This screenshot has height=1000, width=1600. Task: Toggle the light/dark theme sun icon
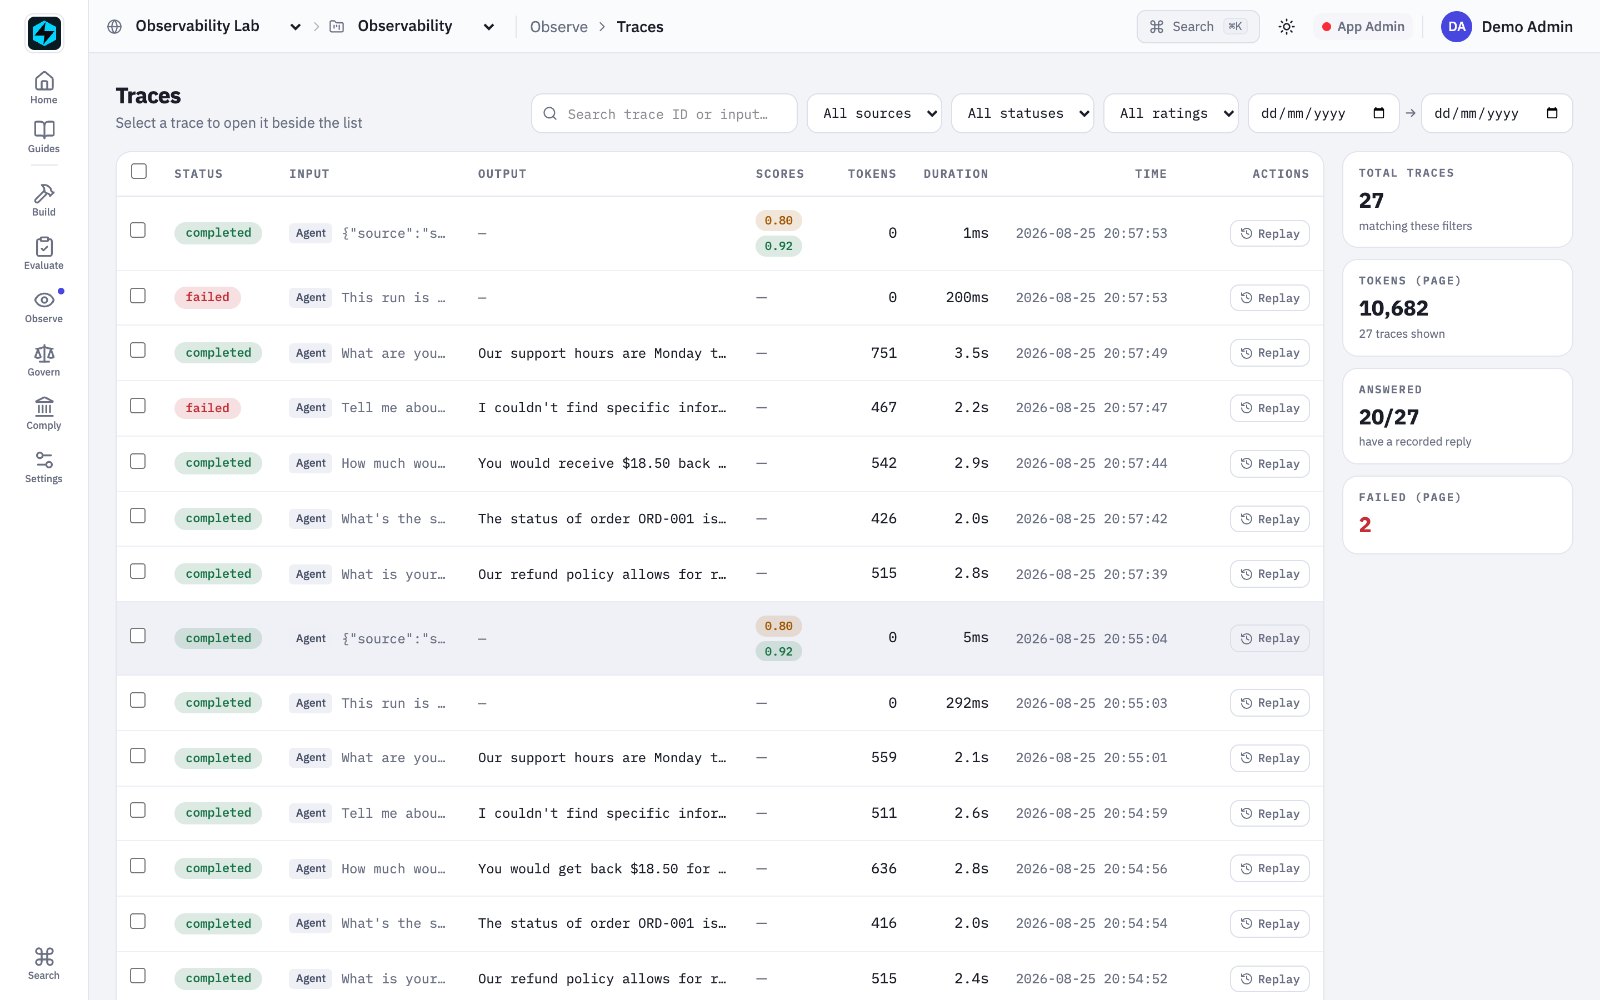coord(1286,27)
